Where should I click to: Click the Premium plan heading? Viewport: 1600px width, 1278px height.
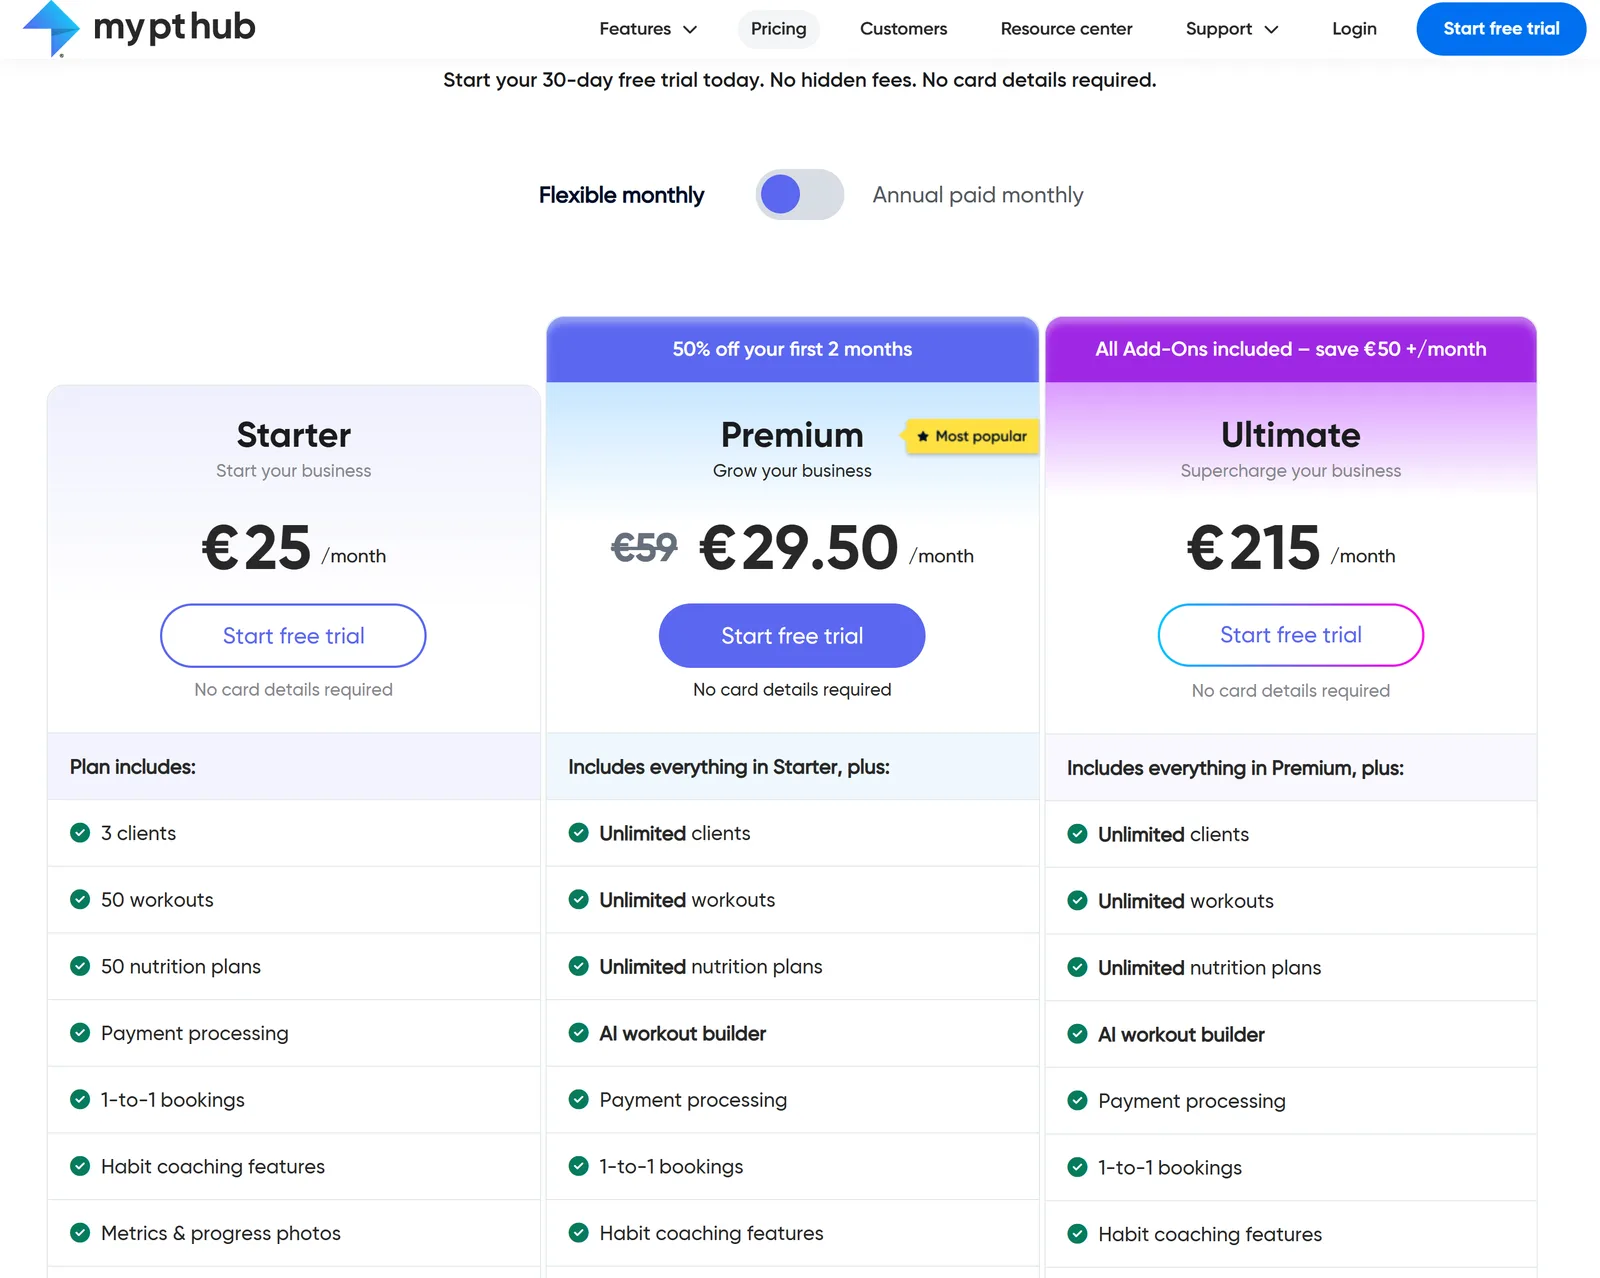pyautogui.click(x=792, y=435)
